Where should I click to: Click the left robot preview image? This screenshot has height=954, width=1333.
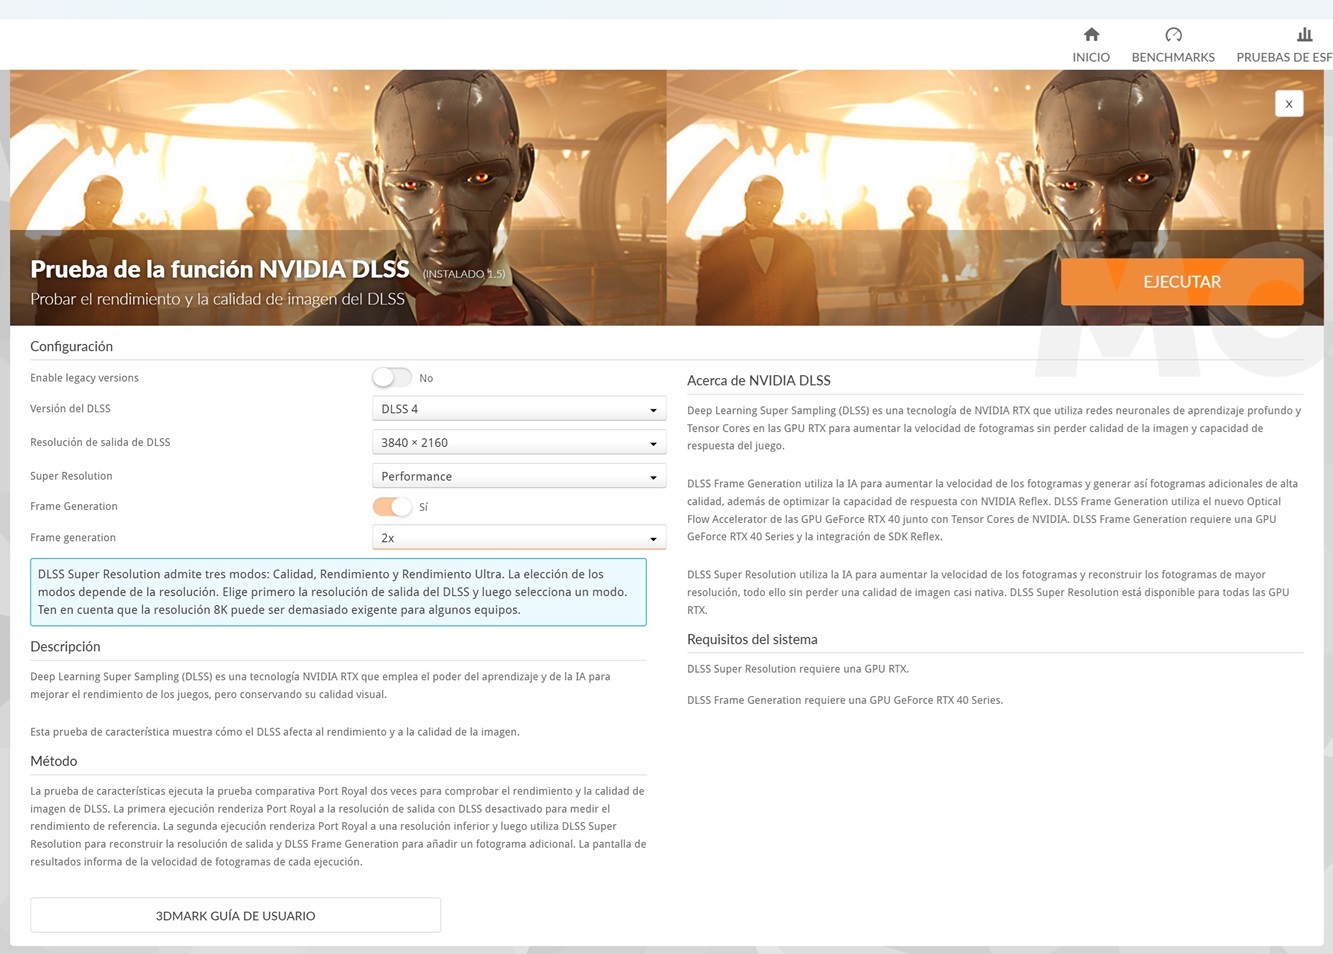pos(338,150)
